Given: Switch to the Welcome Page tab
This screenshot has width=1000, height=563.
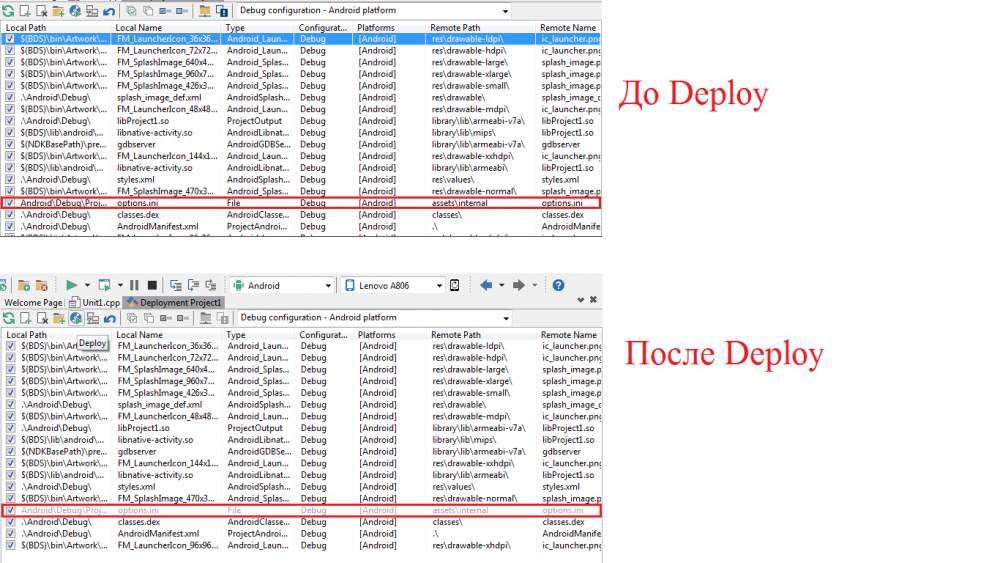Looking at the screenshot, I should 33,302.
